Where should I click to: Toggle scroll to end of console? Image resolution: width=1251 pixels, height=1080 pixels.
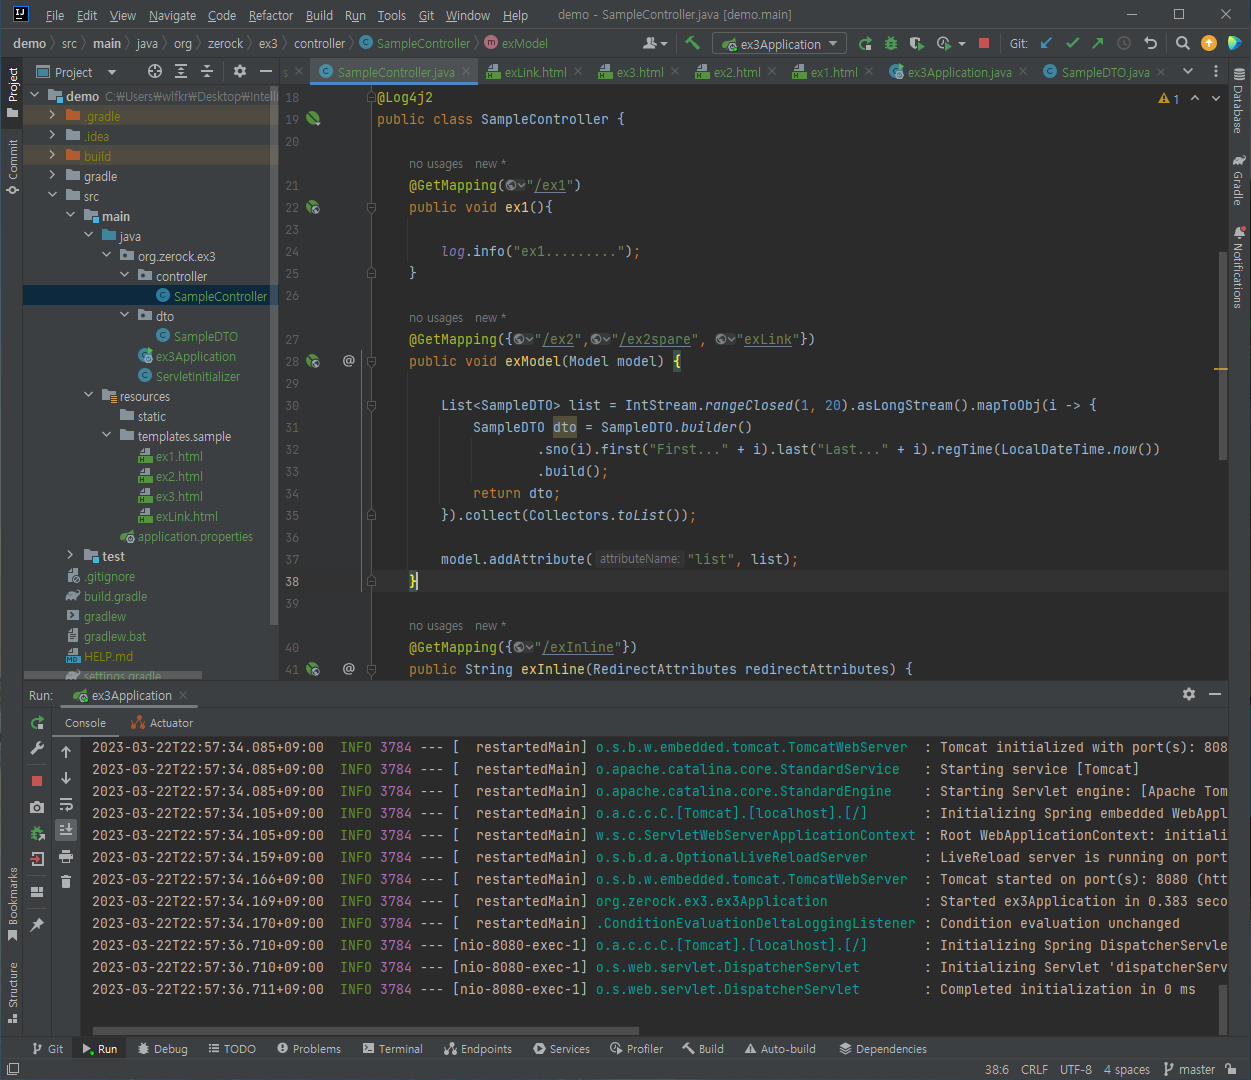[66, 830]
